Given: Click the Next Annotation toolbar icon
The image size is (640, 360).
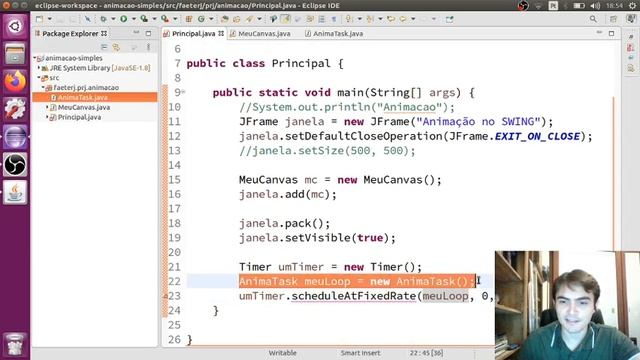Looking at the screenshot, I should pyautogui.click(x=349, y=19).
